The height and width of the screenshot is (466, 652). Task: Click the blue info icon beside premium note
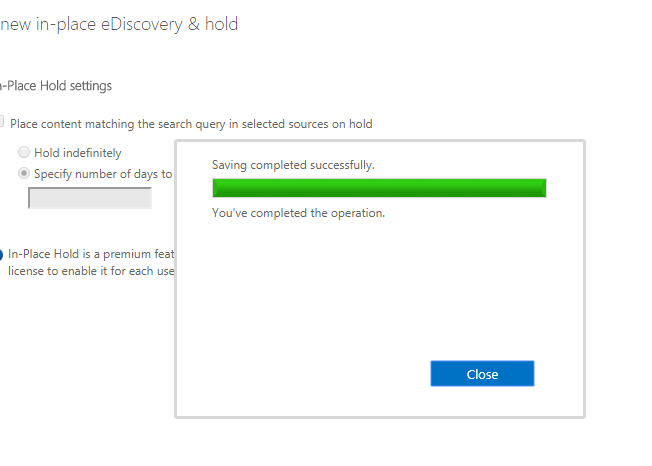[x=1, y=254]
